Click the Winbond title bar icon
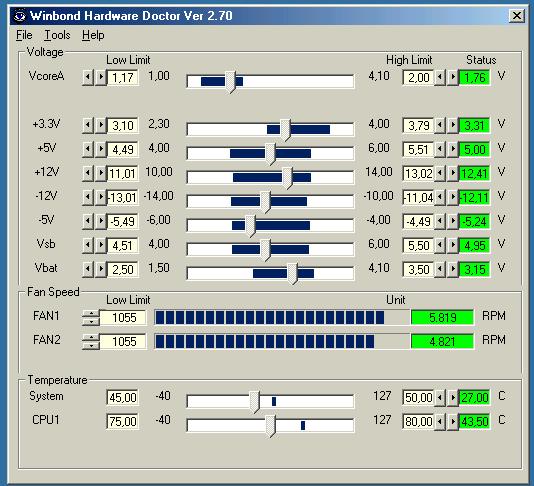Viewport: 534px width, 486px height. pos(20,16)
